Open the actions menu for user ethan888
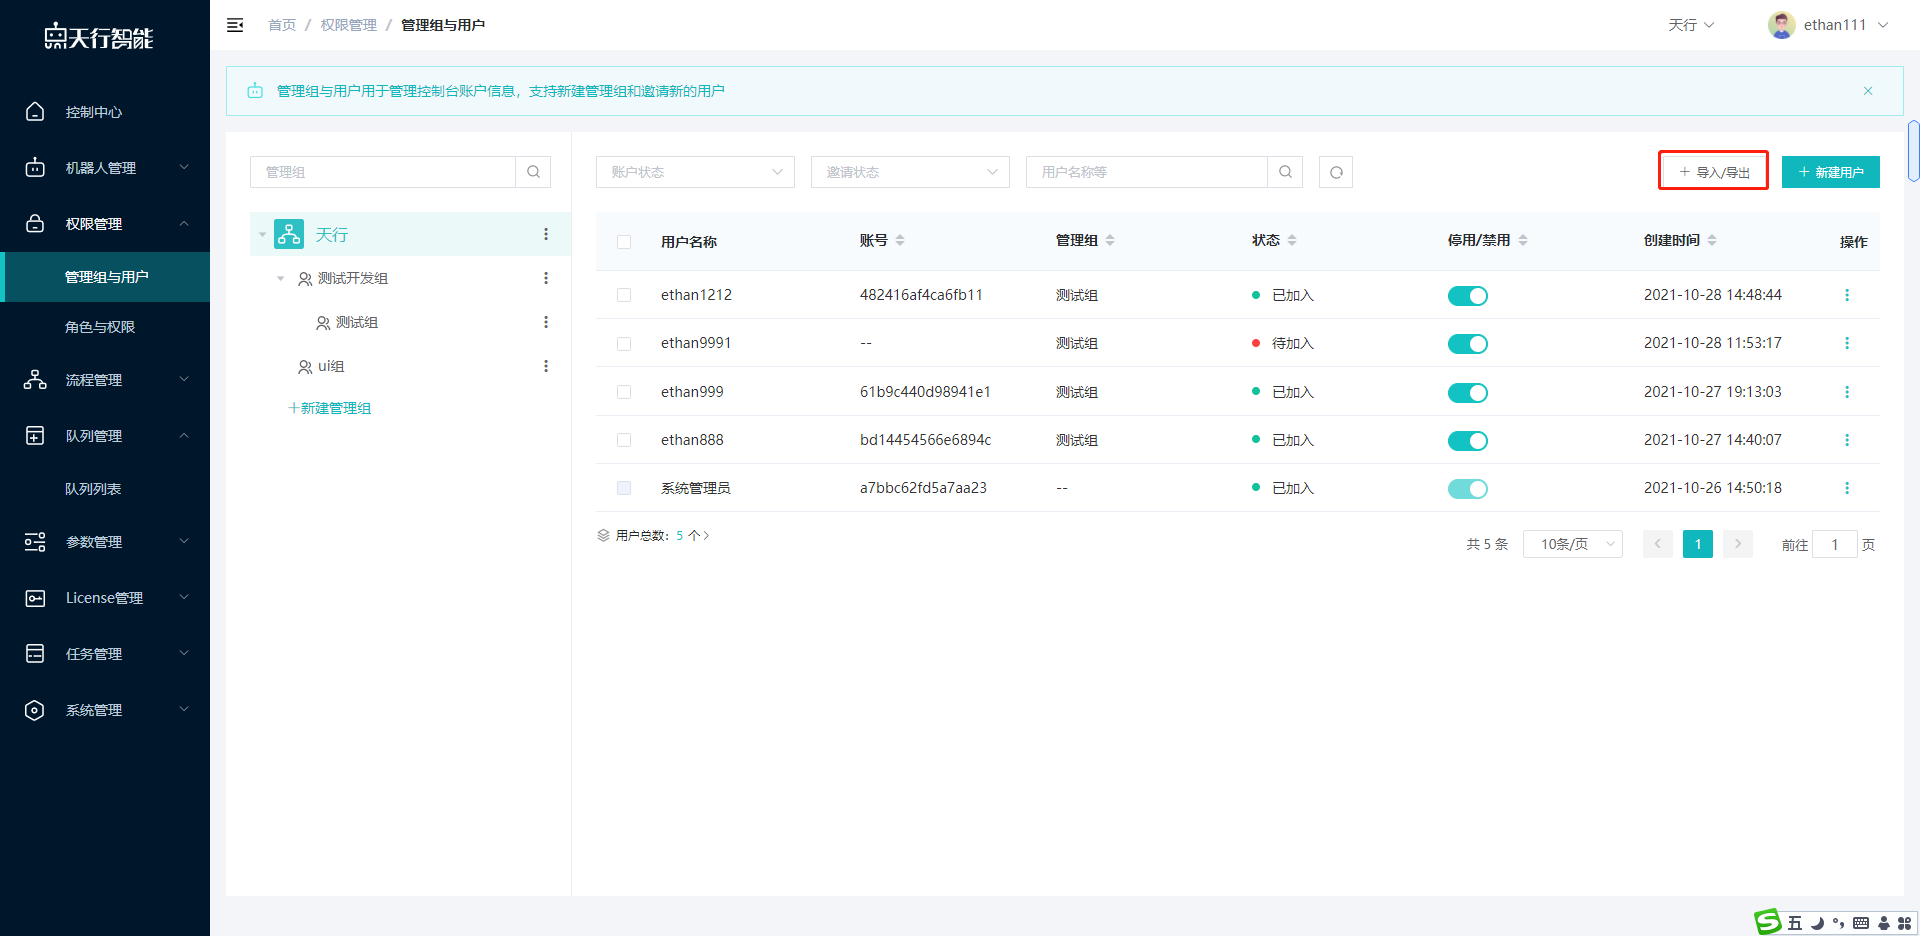 [x=1847, y=440]
